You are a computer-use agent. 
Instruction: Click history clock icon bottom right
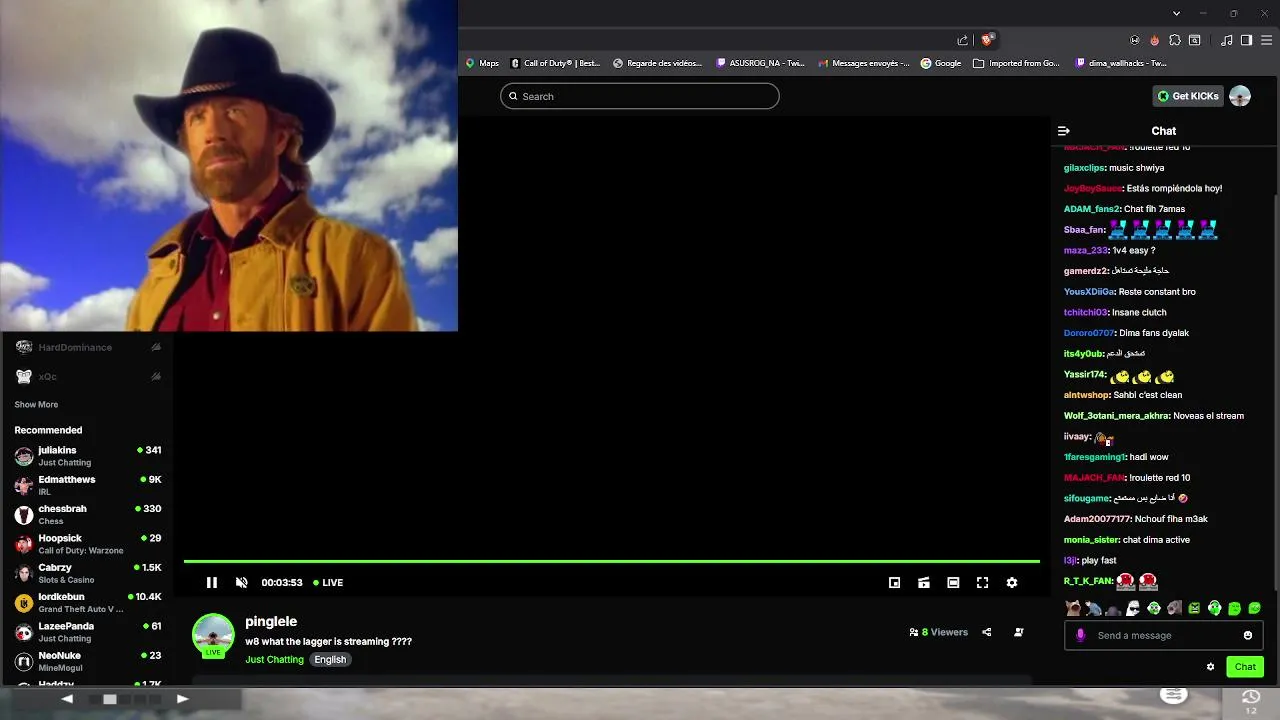[1251, 697]
